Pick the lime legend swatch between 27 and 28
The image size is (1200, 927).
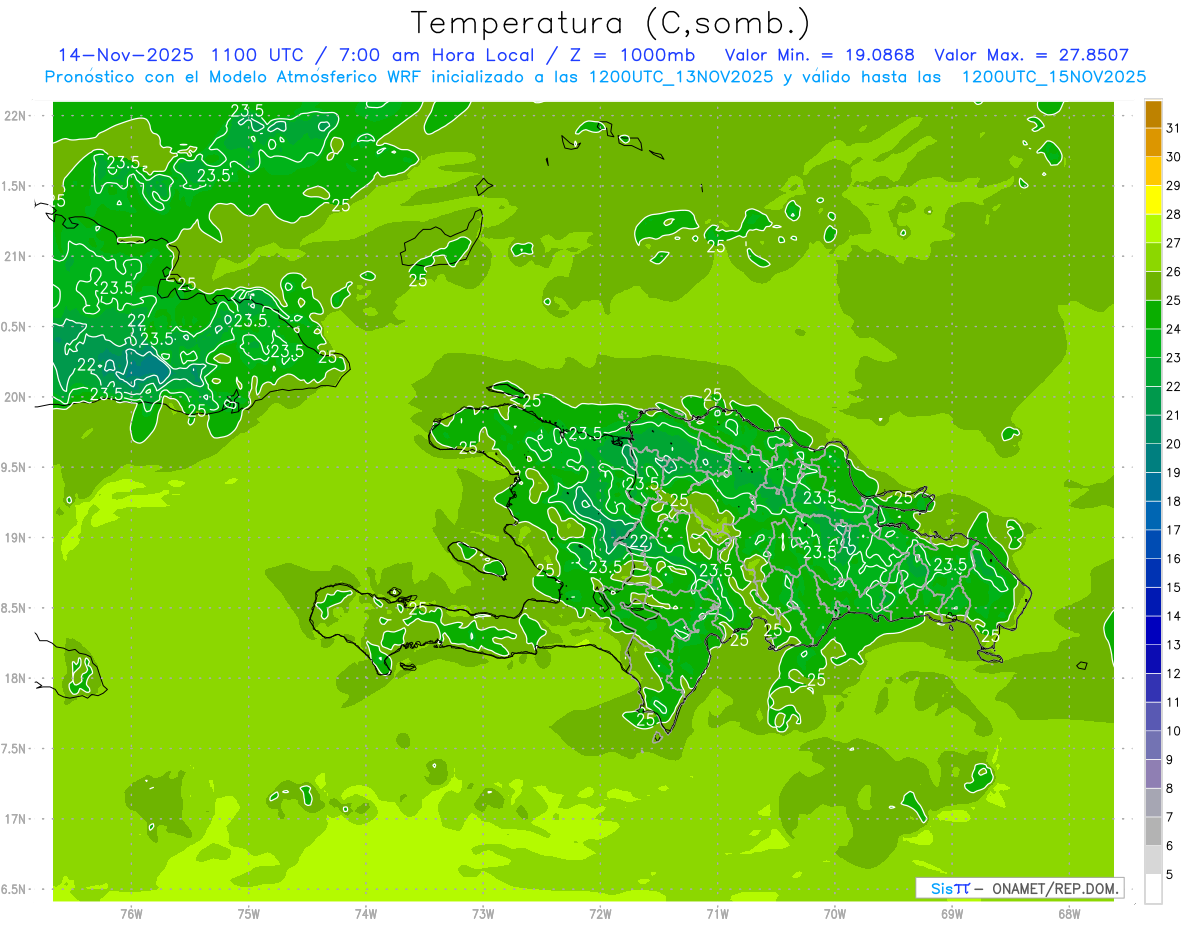(x=1153, y=228)
